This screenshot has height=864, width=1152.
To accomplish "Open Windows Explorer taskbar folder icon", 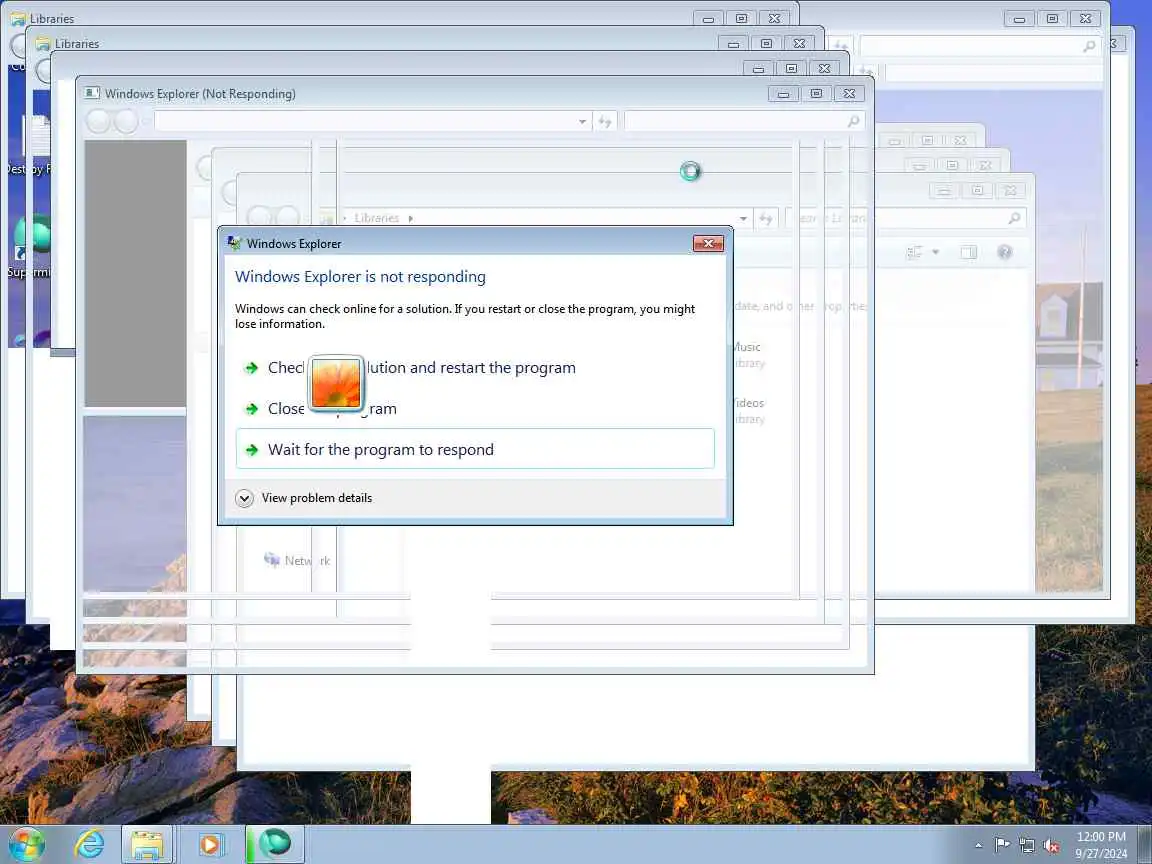I will pos(147,844).
